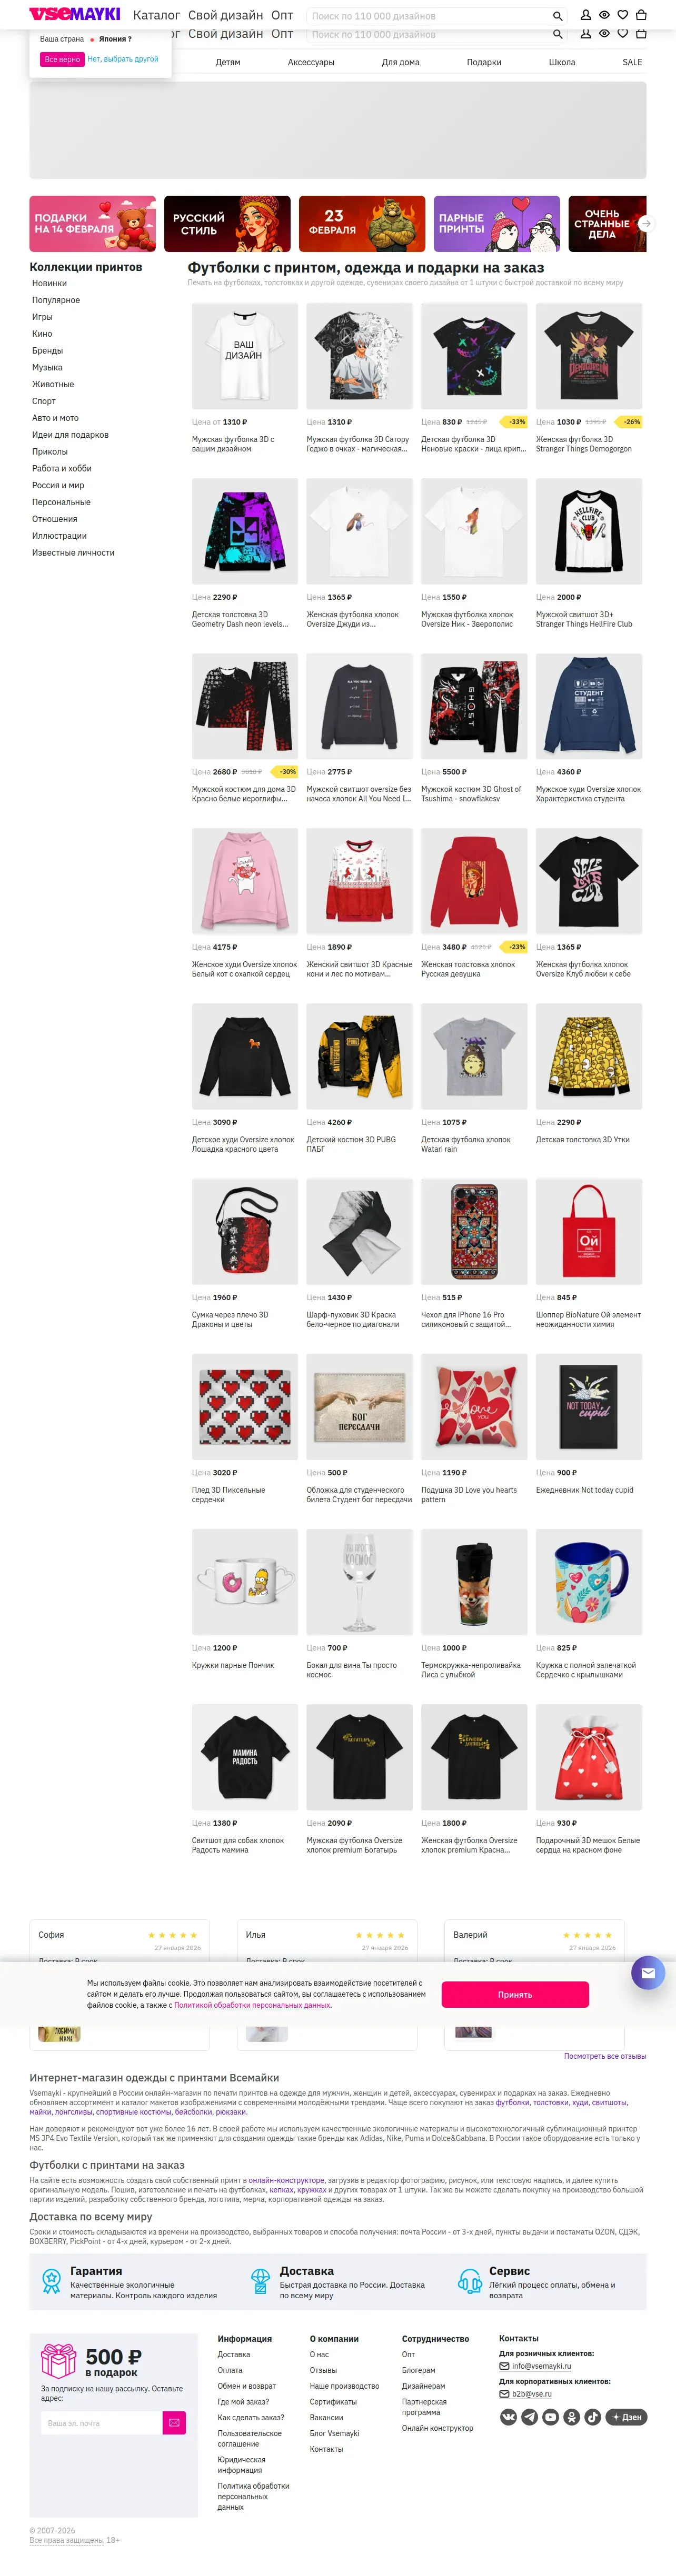Follow the "Посмотреть все отзывы" link
The width and height of the screenshot is (676, 2576).
(x=605, y=2056)
